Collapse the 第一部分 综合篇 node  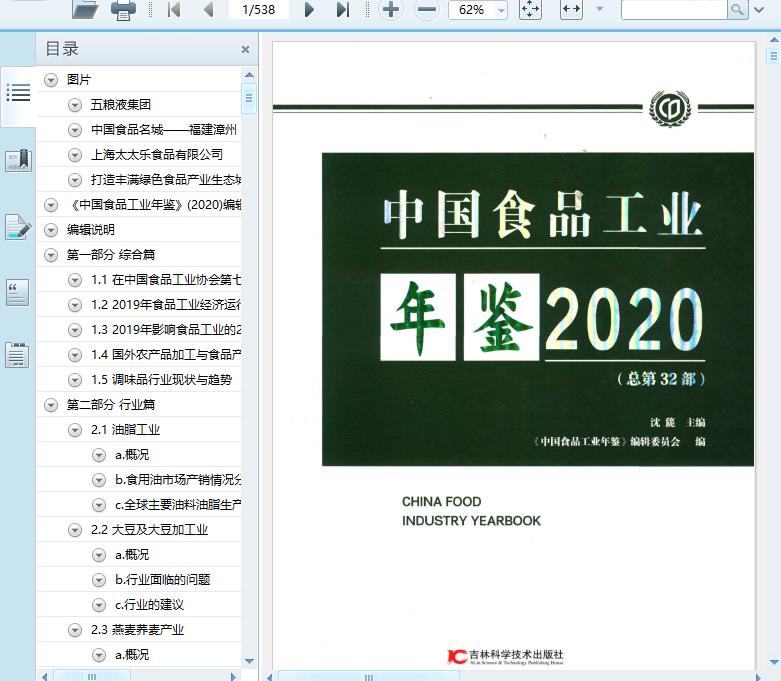tap(51, 255)
